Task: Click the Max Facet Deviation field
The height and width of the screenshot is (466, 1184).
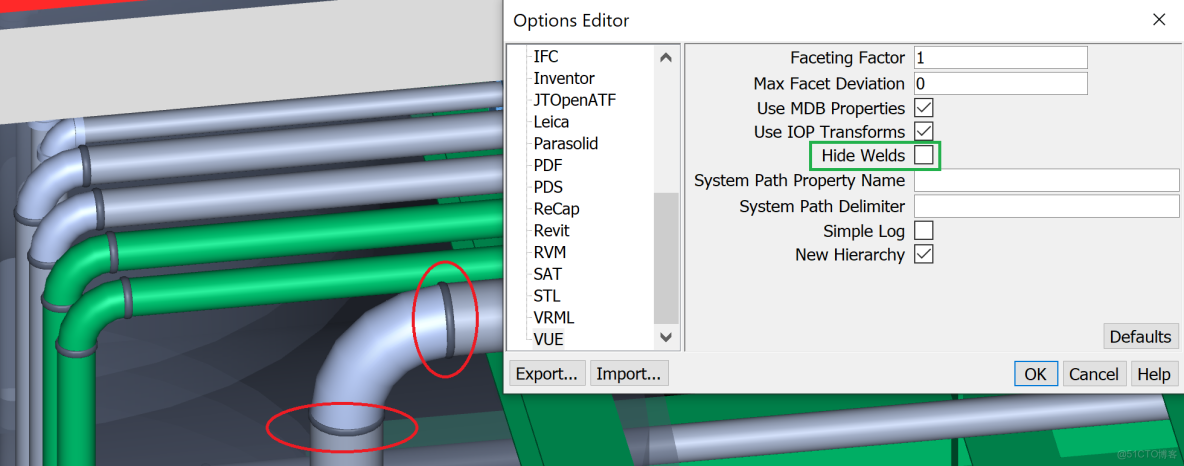Action: click(x=1001, y=83)
